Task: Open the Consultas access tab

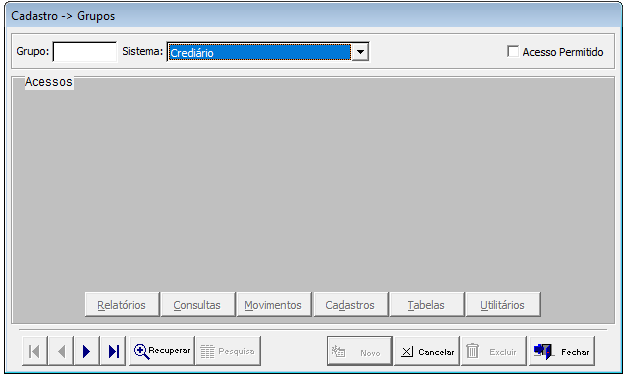Action: click(198, 305)
